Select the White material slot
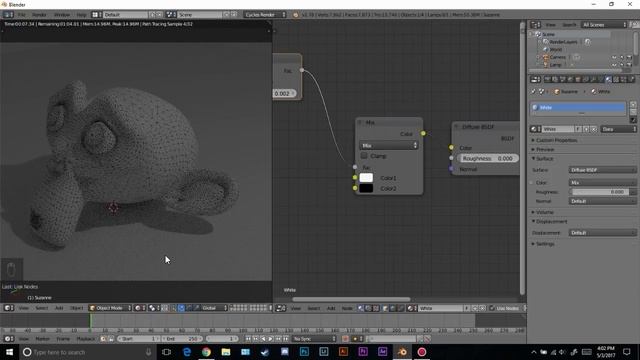640x360 pixels. pyautogui.click(x=578, y=108)
